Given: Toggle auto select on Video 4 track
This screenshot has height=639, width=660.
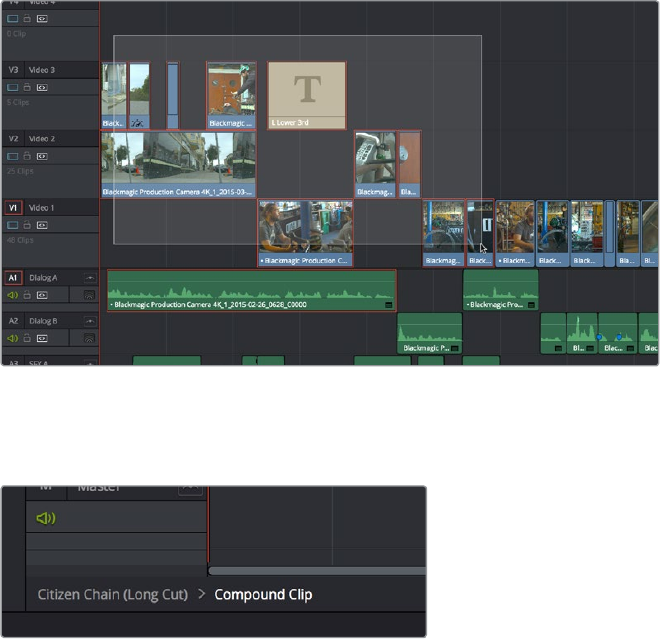Looking at the screenshot, I should pyautogui.click(x=42, y=19).
